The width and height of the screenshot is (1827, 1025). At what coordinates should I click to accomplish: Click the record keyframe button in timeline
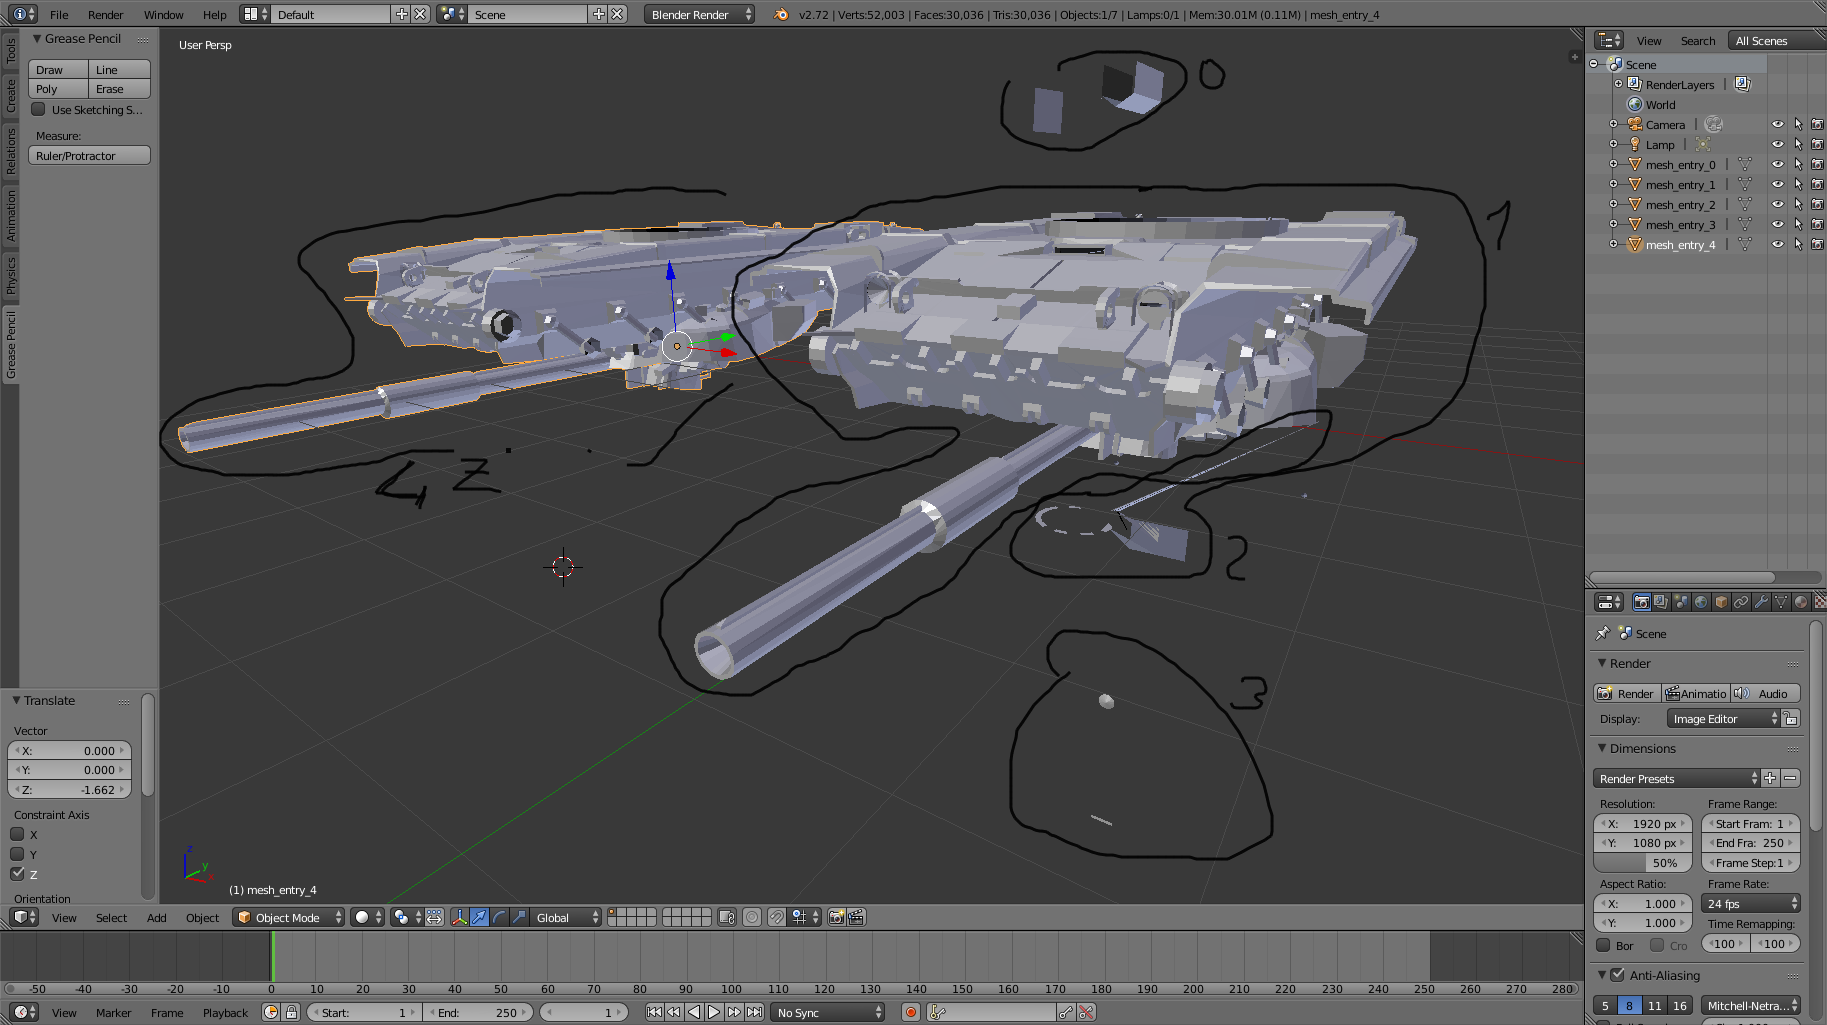tap(910, 1012)
